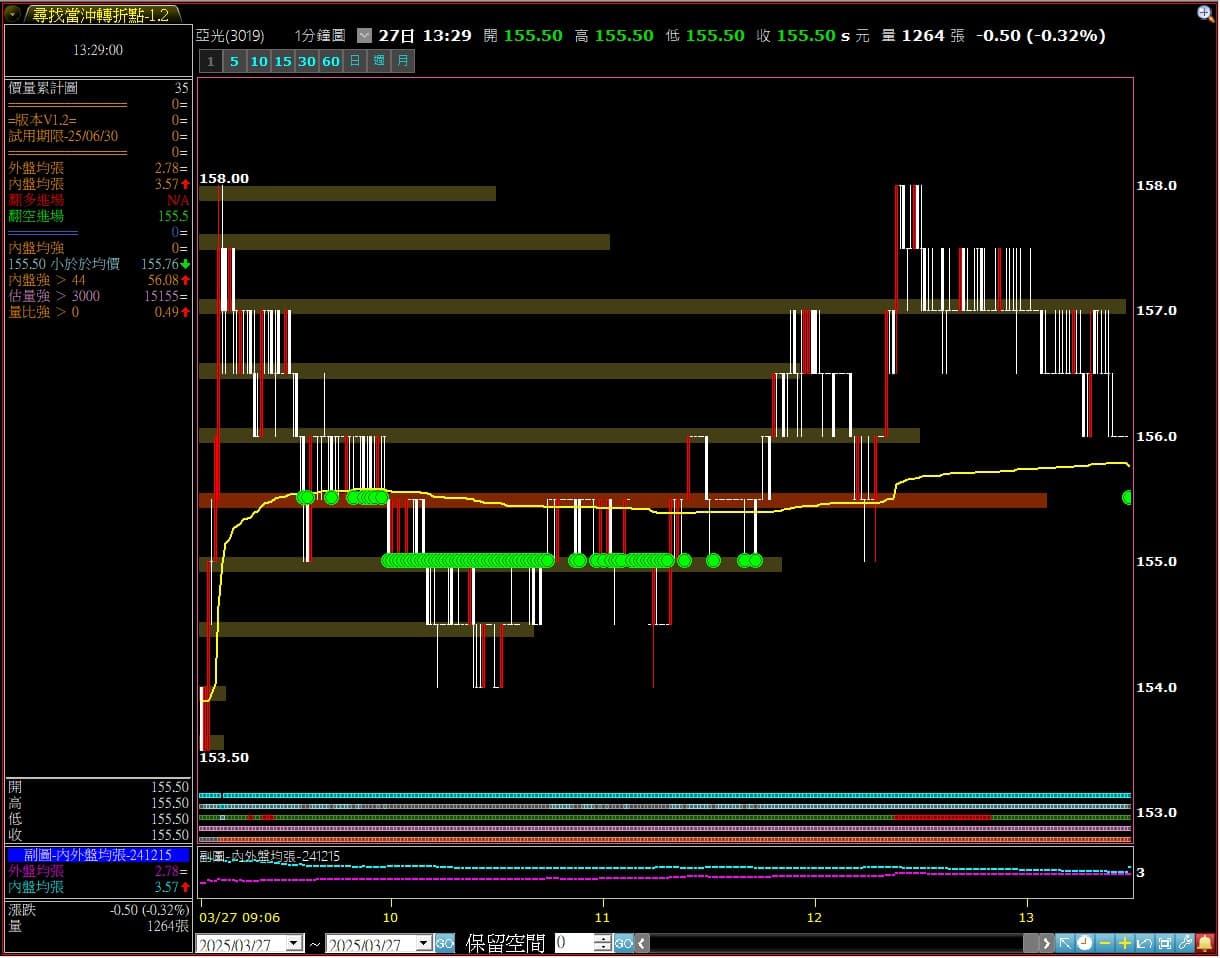Viewport: 1220px width, 958px height.
Task: Select the daily (日) timeframe
Action: click(355, 61)
